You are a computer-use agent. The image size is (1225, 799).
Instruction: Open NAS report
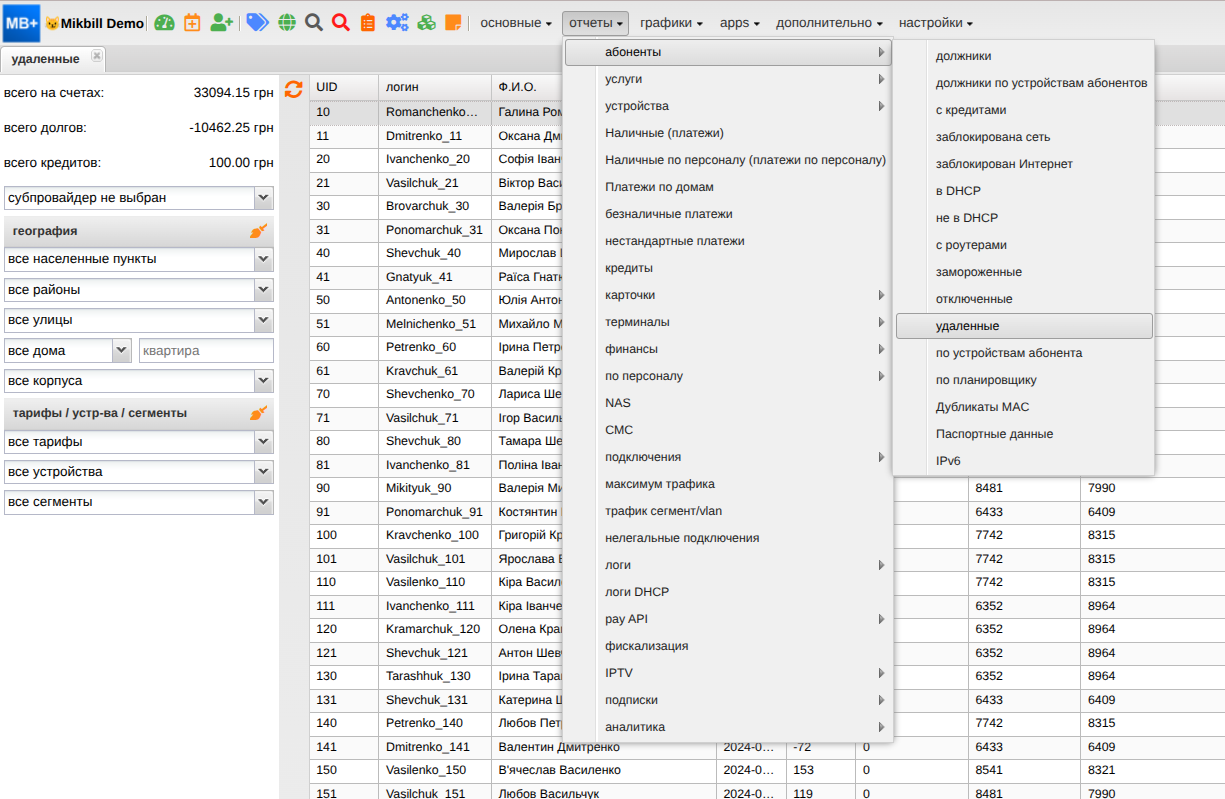728,403
